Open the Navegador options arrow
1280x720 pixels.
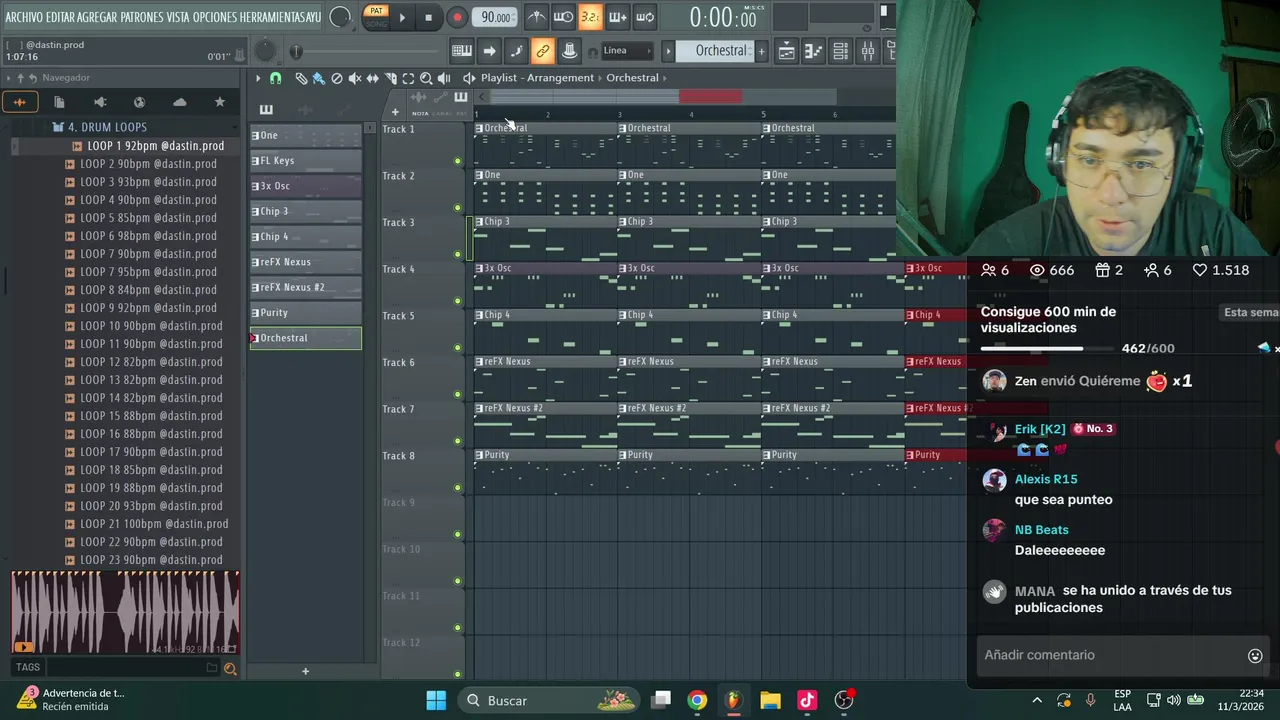point(10,78)
